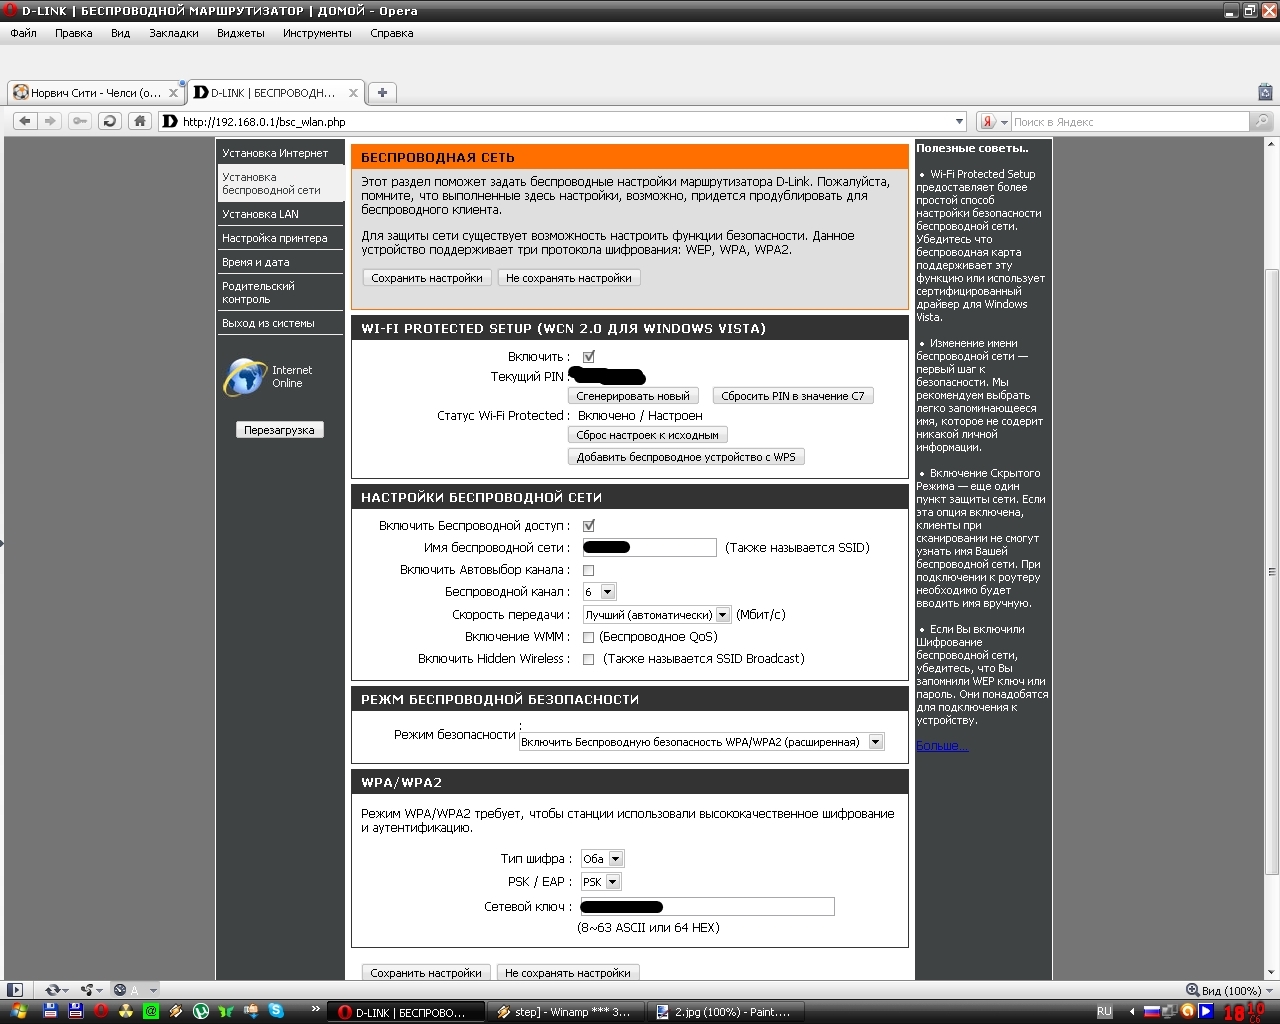
Task: Open Тип шифра dropdown
Action: click(x=602, y=859)
